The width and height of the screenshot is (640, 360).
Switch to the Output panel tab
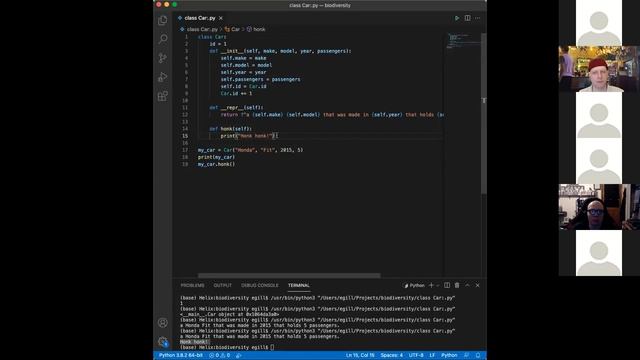[222, 285]
